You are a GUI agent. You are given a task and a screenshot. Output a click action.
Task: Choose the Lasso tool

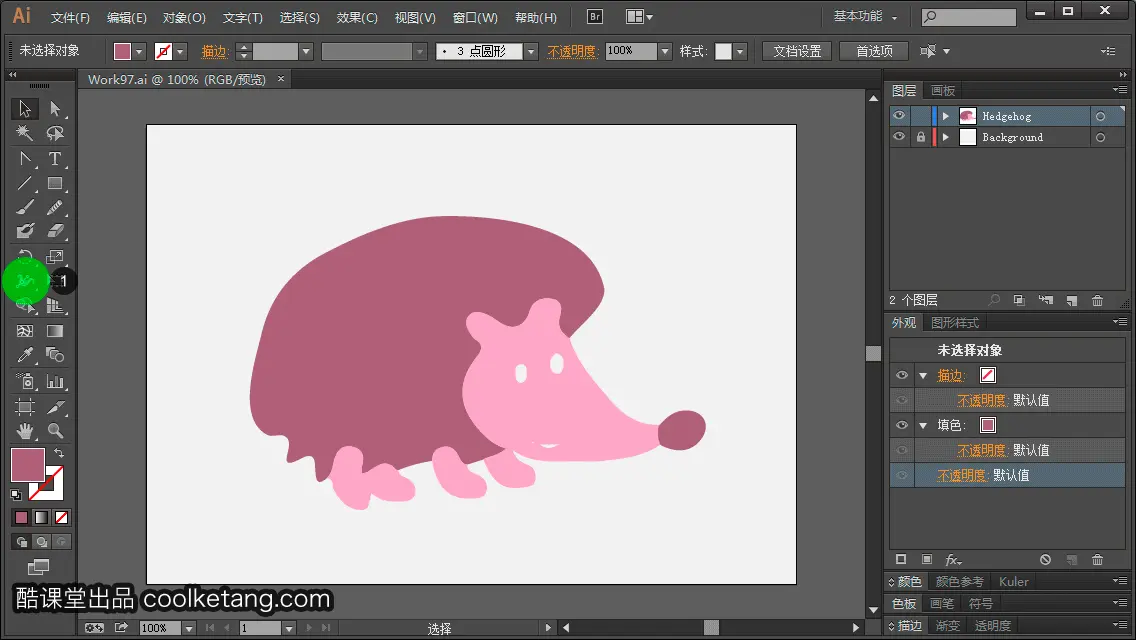click(x=55, y=133)
